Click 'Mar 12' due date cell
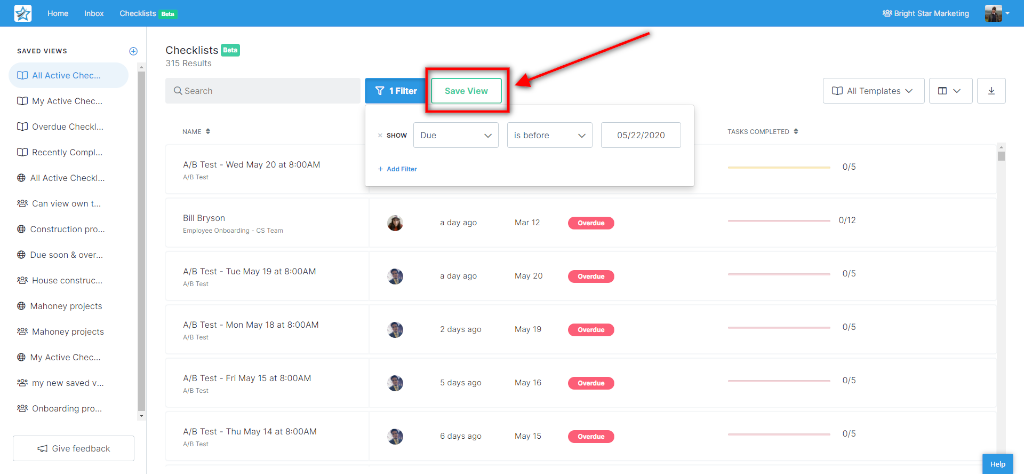 pos(527,223)
